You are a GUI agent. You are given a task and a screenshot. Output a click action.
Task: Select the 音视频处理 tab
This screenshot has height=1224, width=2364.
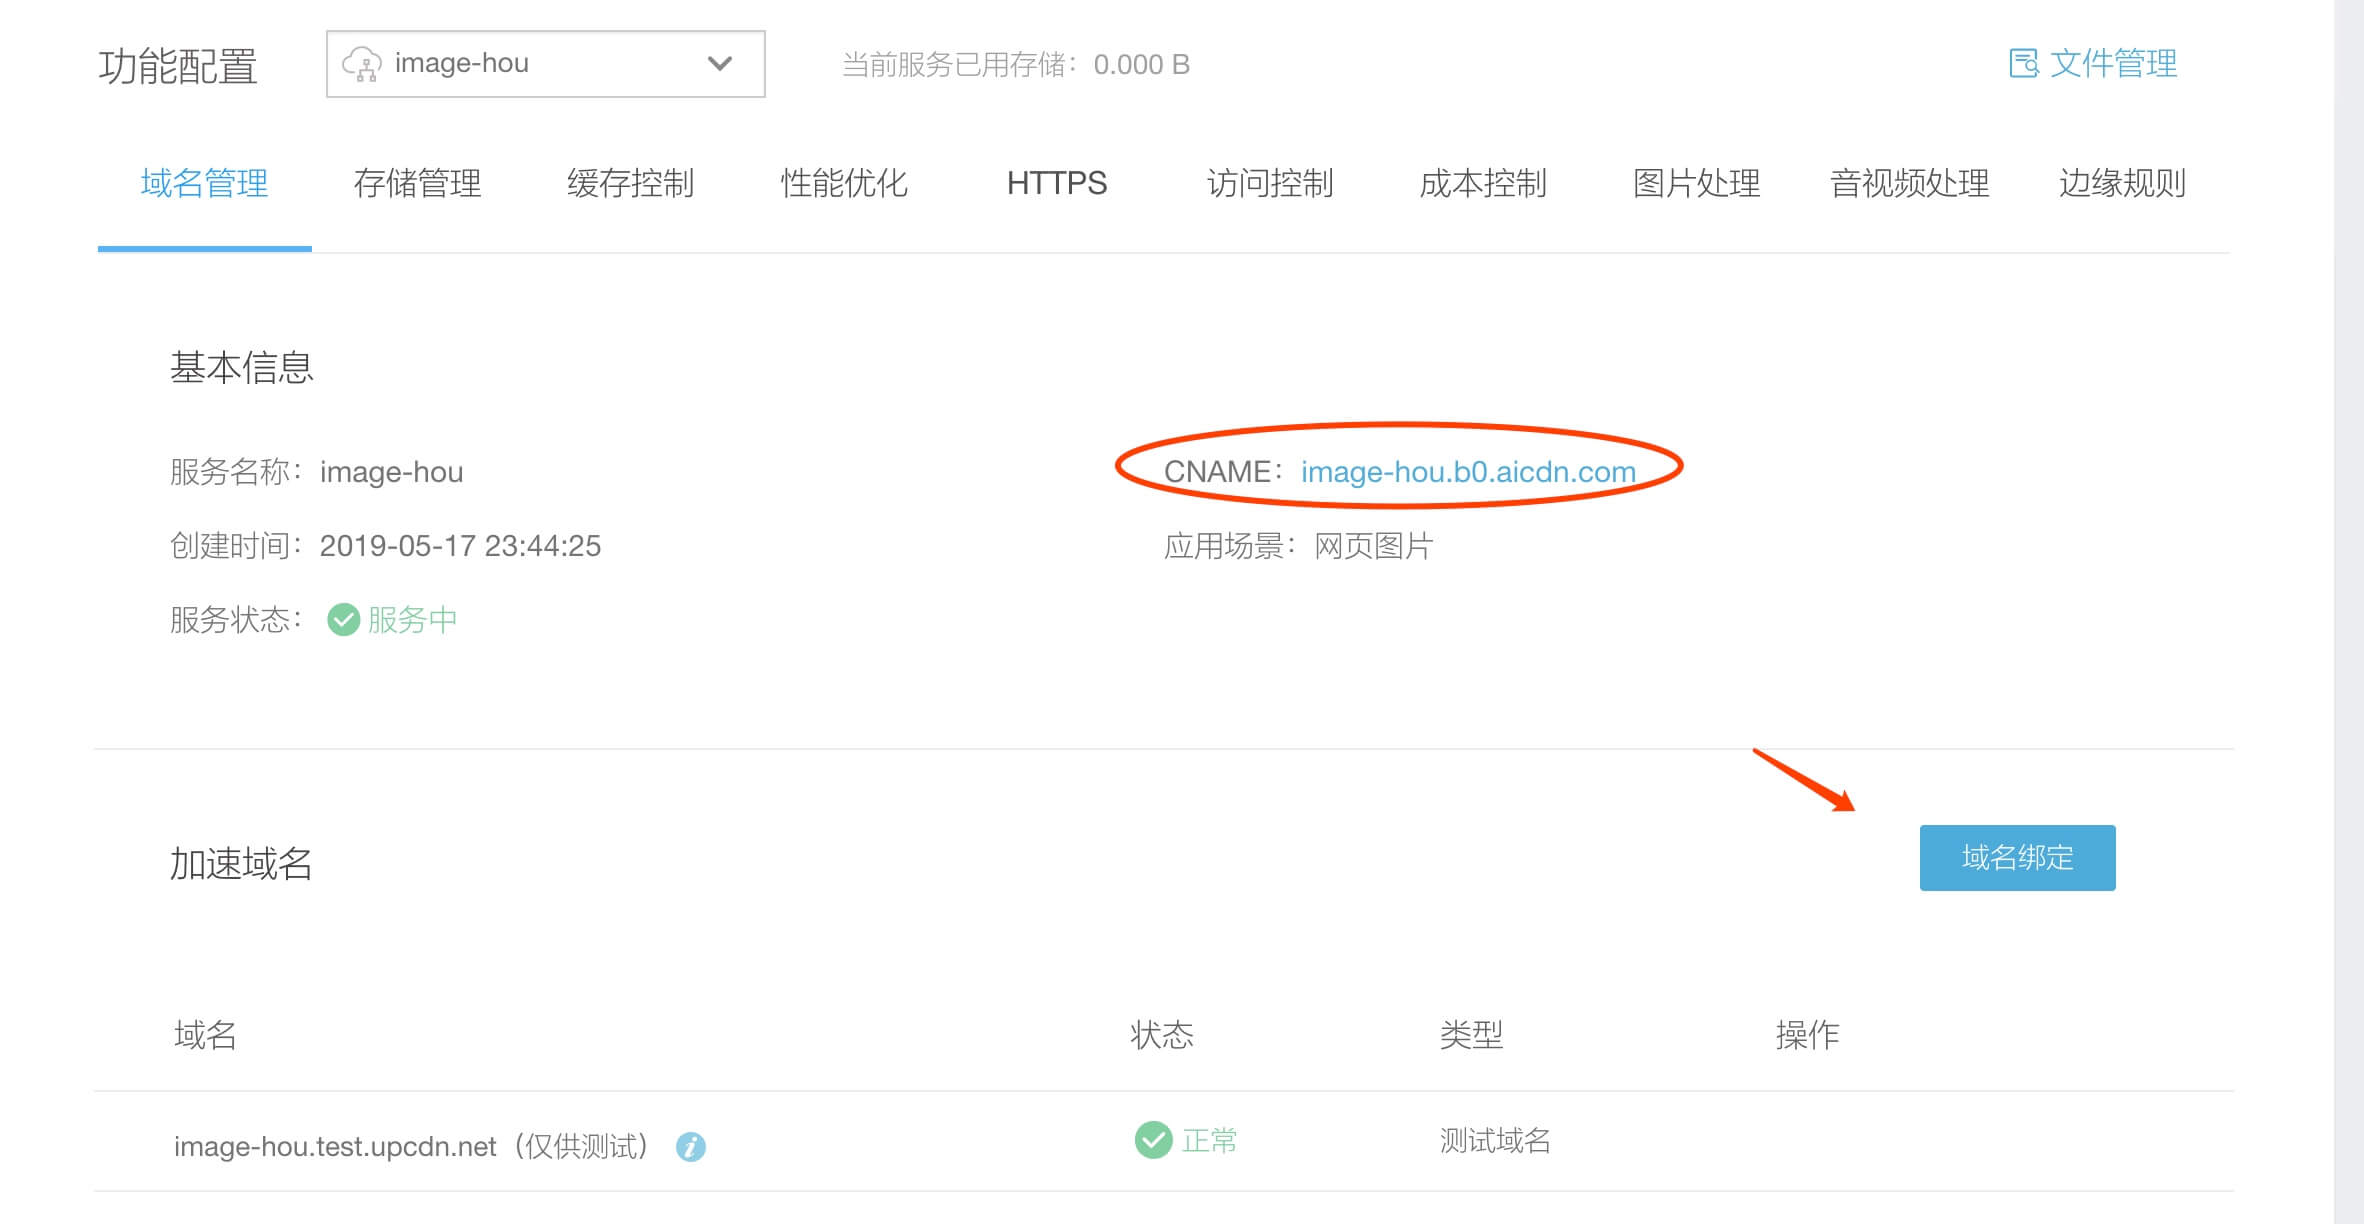coord(1909,183)
